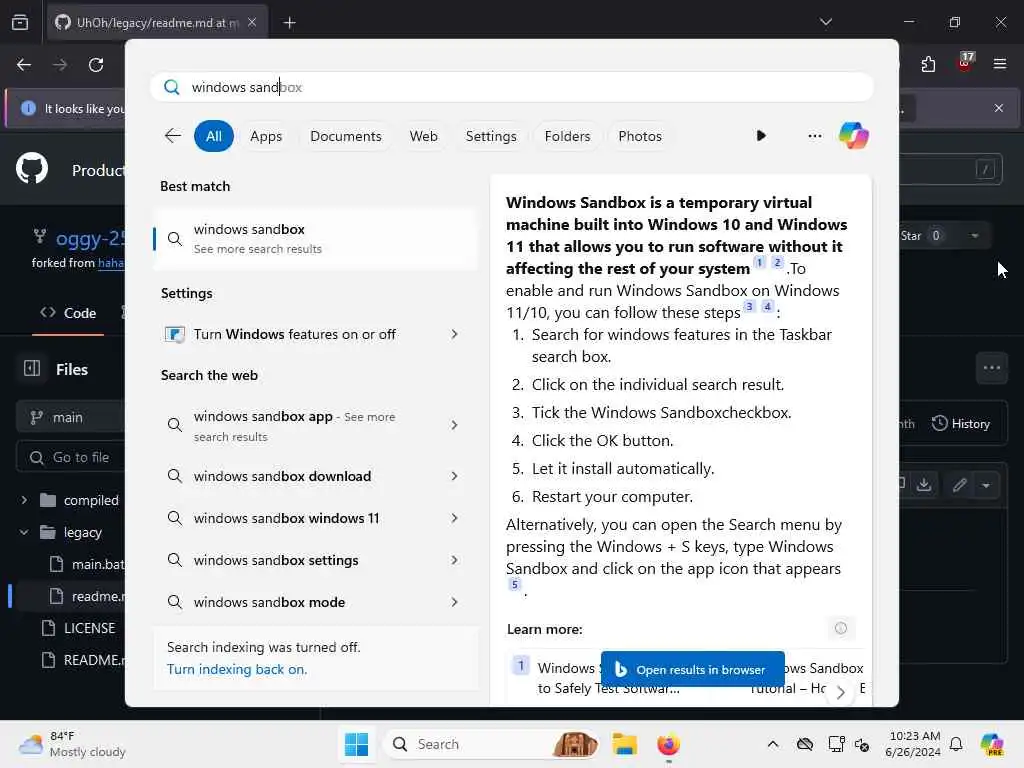The image size is (1024, 768).
Task: Expand Turn Windows features on or off result
Action: coord(455,334)
